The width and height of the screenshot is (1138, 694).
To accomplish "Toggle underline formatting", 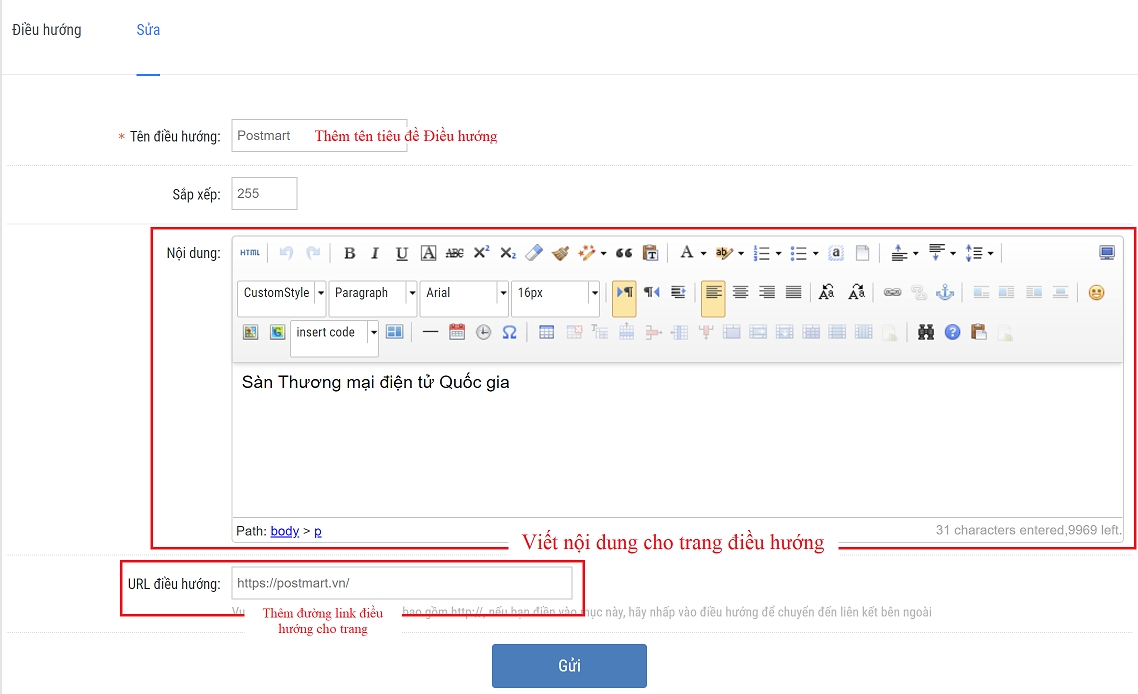I will 401,253.
